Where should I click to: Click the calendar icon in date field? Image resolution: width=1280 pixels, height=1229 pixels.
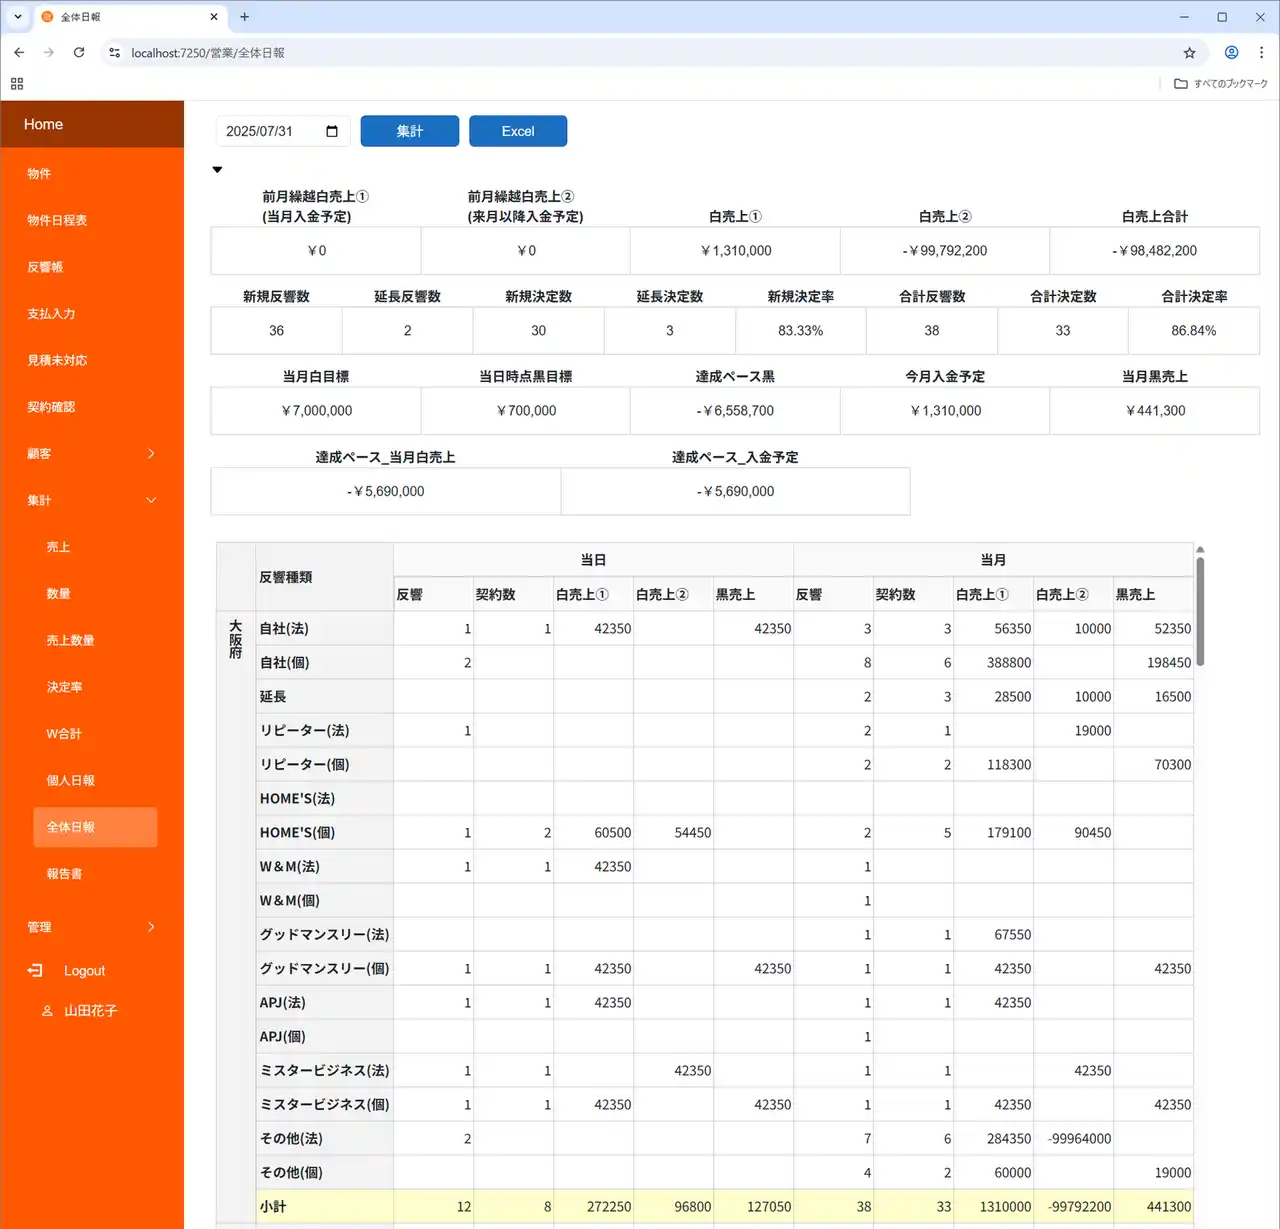click(332, 131)
